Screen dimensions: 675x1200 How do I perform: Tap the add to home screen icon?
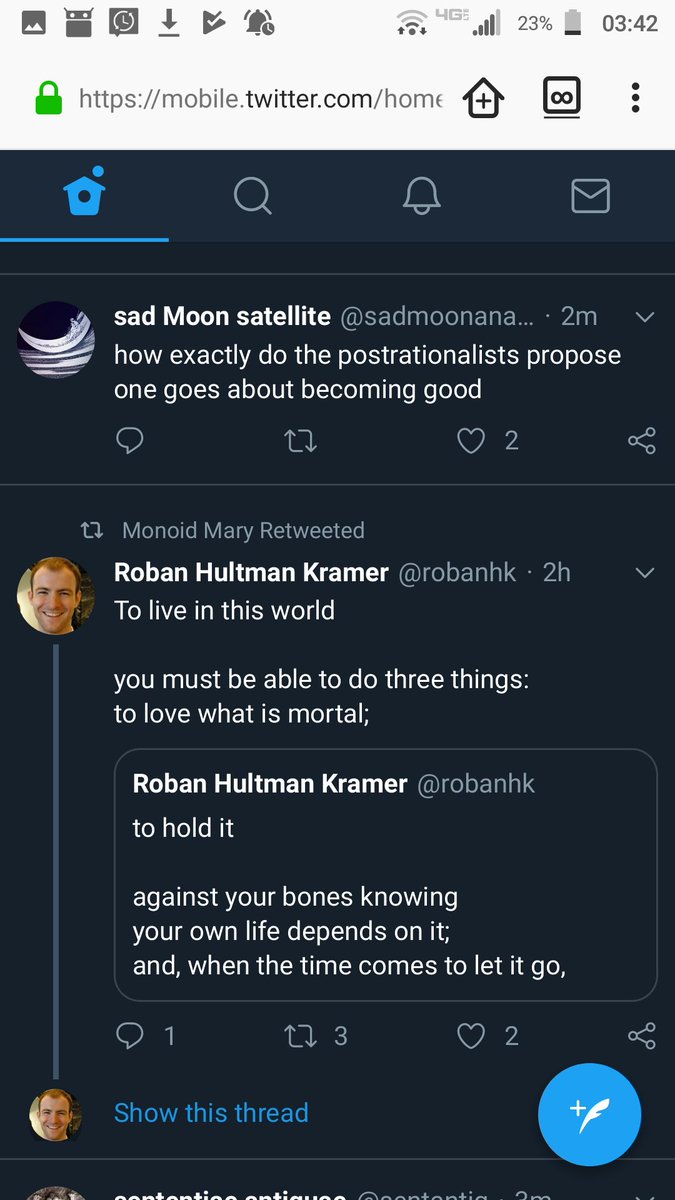482,98
